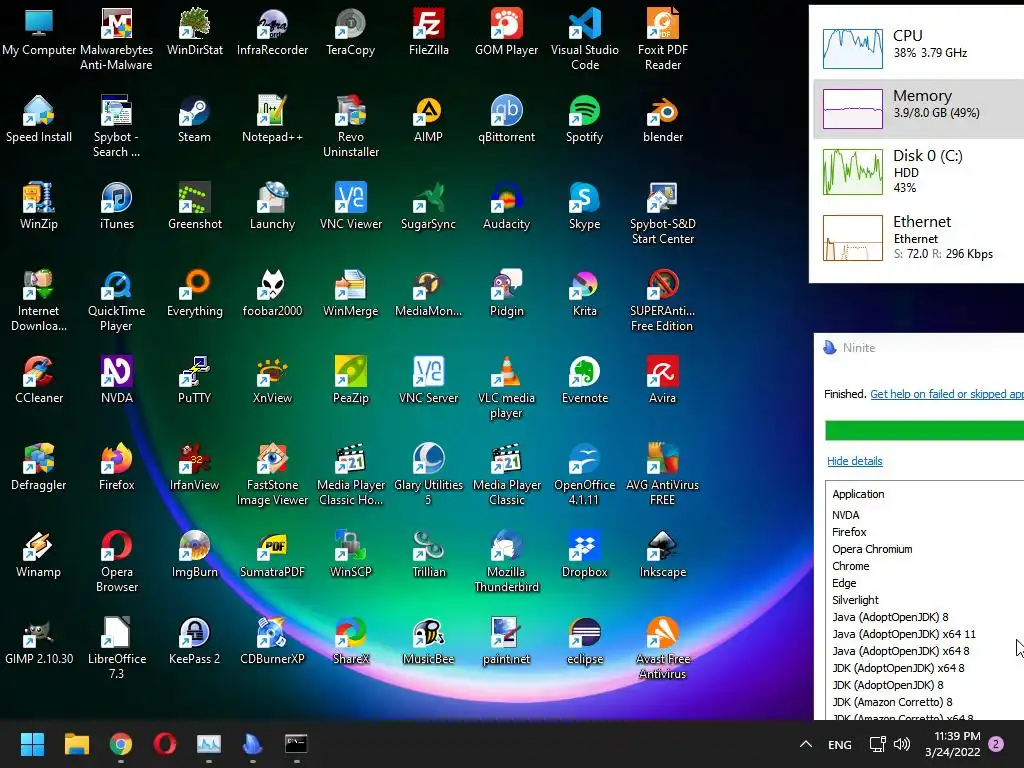Screen dimensions: 1024x768
Task: Open the iTunes desktop shortcut
Action: tap(116, 206)
